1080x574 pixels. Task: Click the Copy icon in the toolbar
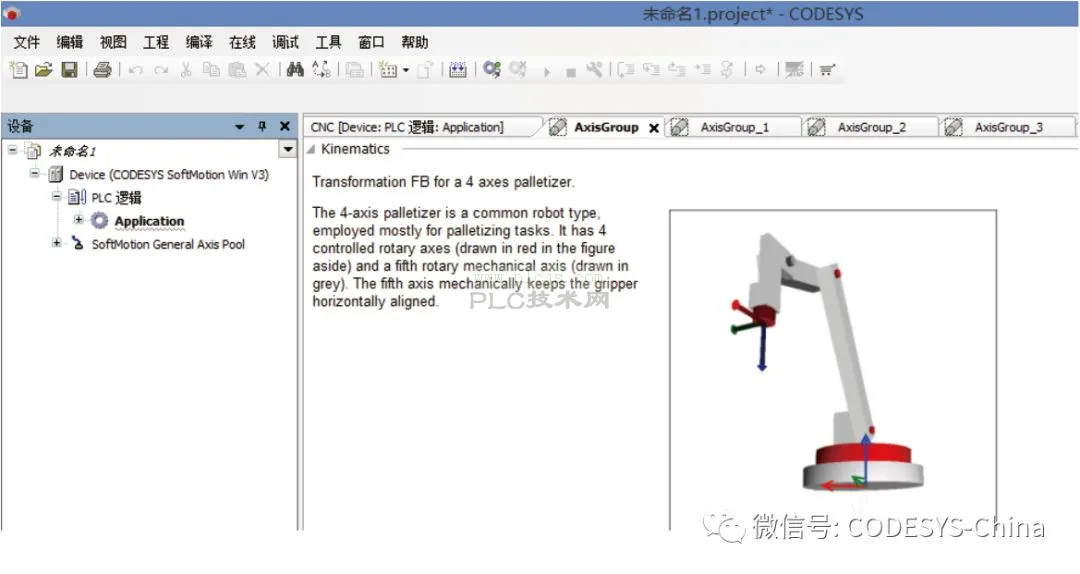click(211, 70)
